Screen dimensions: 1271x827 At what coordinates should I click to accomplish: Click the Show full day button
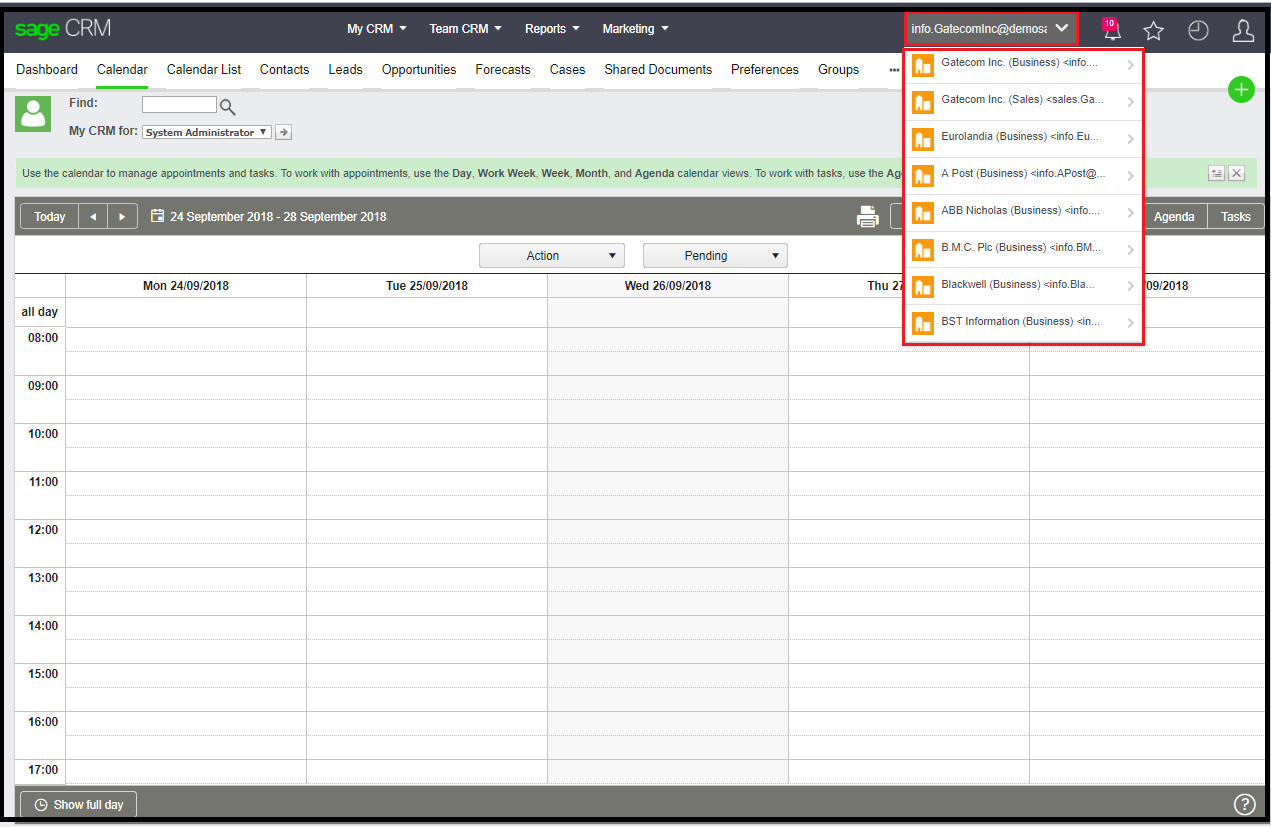point(78,805)
